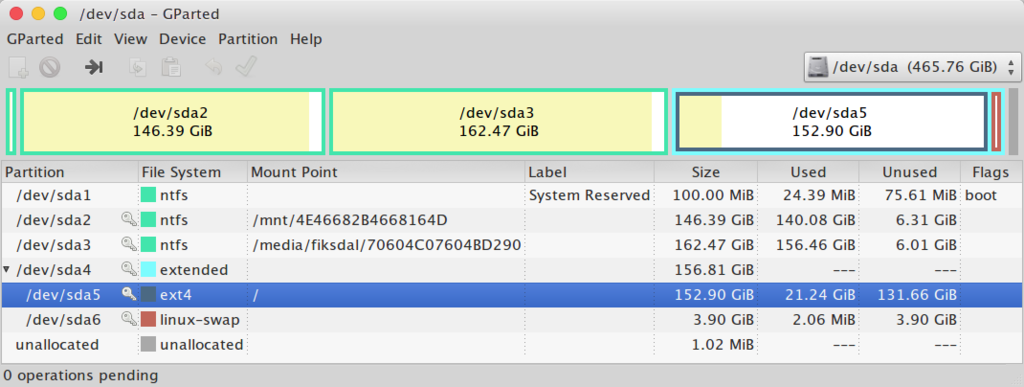The width and height of the screenshot is (1024, 387).
Task: Open the View menu
Action: point(130,39)
